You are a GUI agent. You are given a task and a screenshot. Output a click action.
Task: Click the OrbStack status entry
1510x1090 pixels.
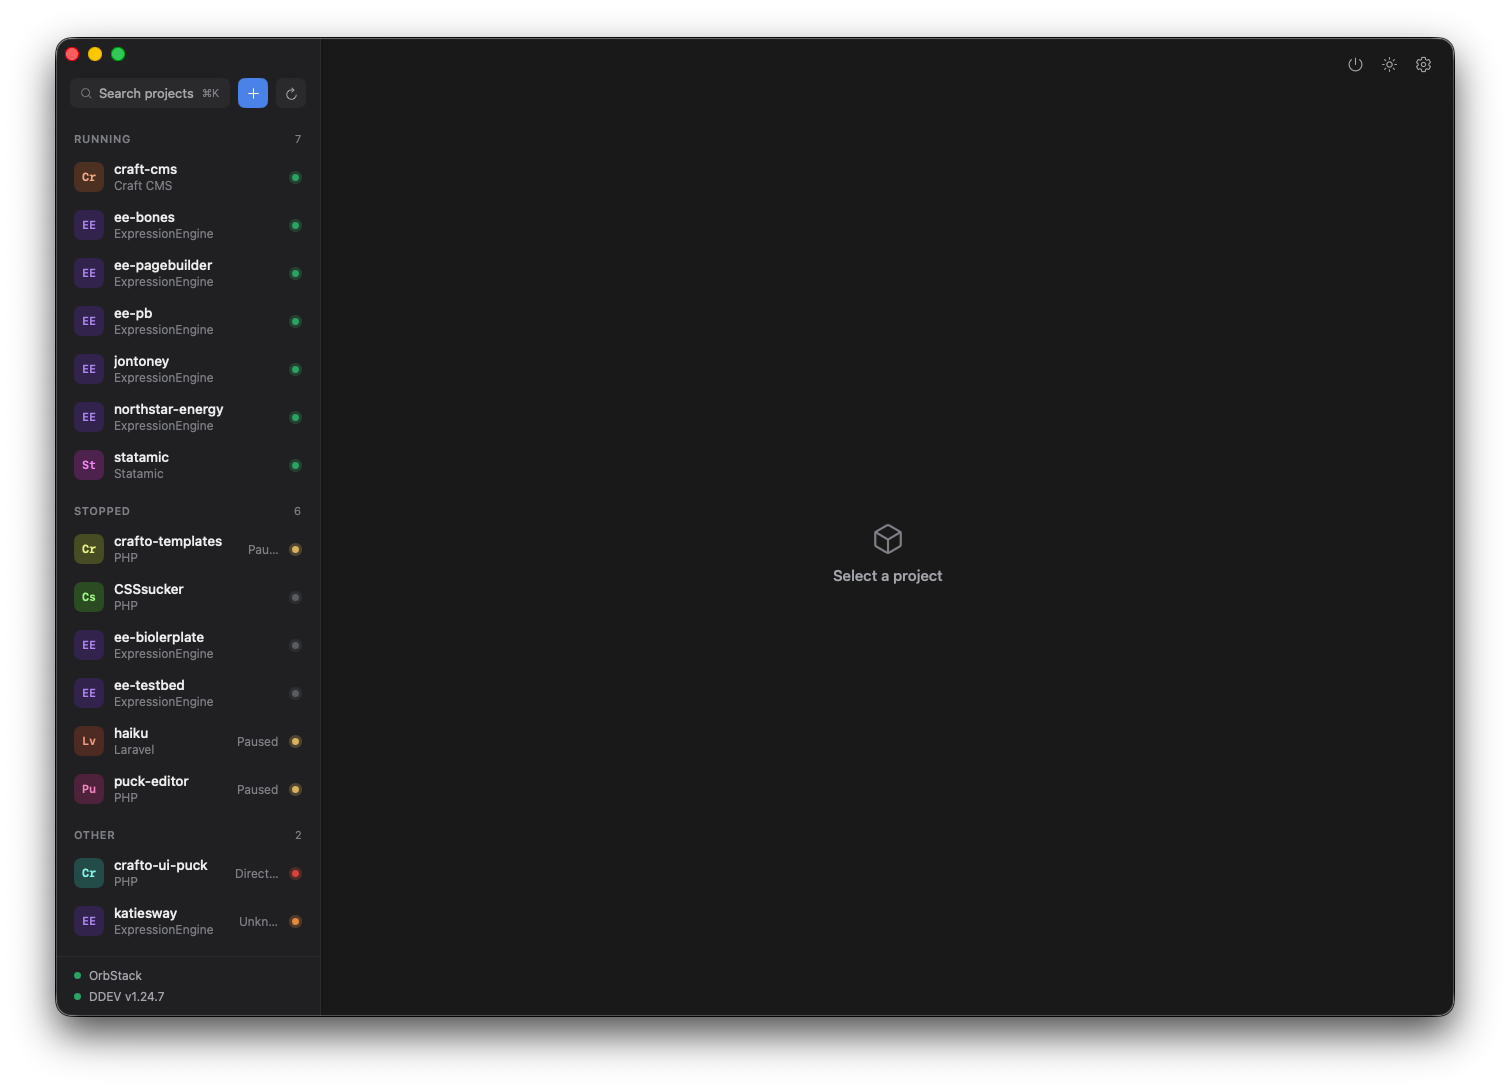coord(108,976)
